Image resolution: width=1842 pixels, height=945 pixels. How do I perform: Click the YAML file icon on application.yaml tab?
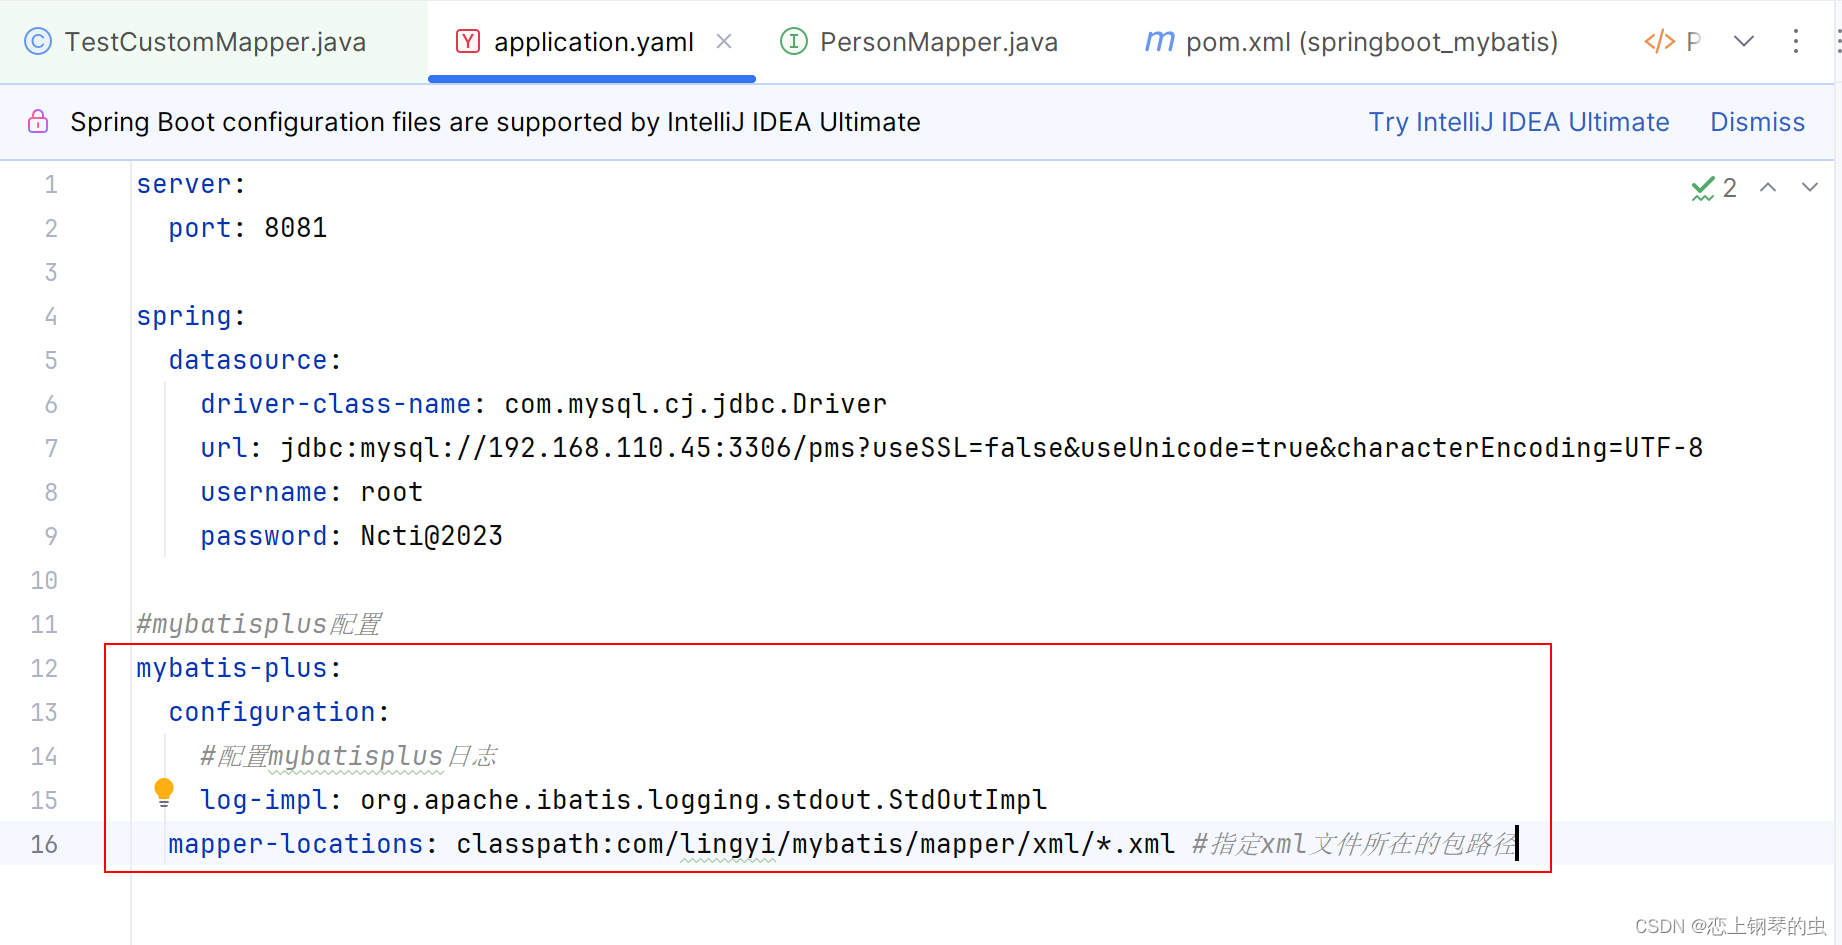pos(466,41)
